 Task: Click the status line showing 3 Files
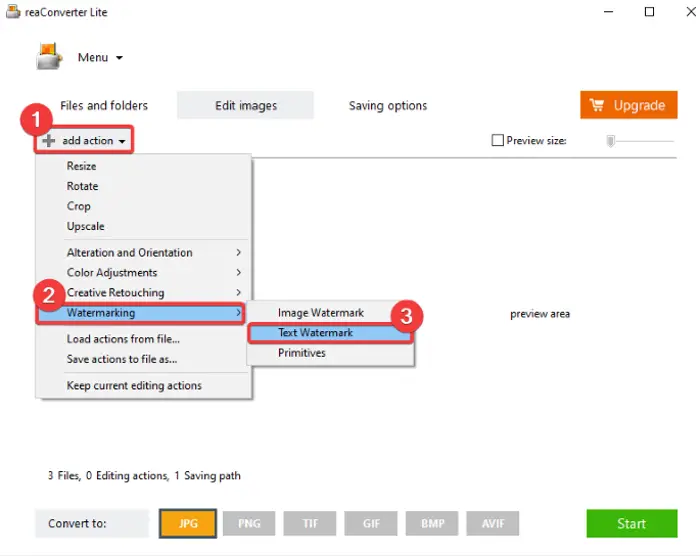pyautogui.click(x=144, y=476)
